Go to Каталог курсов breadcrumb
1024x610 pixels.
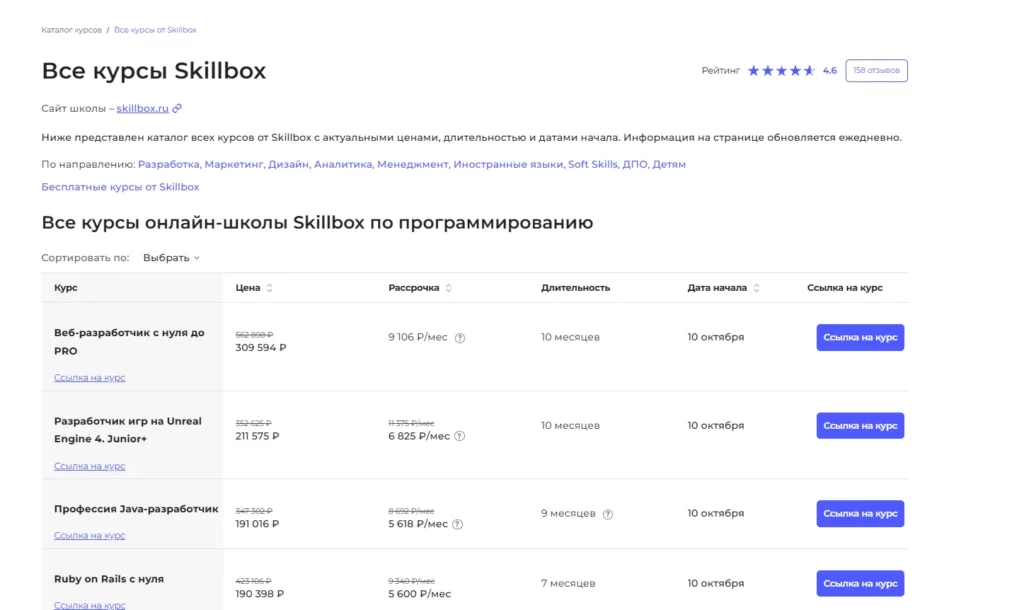71,30
